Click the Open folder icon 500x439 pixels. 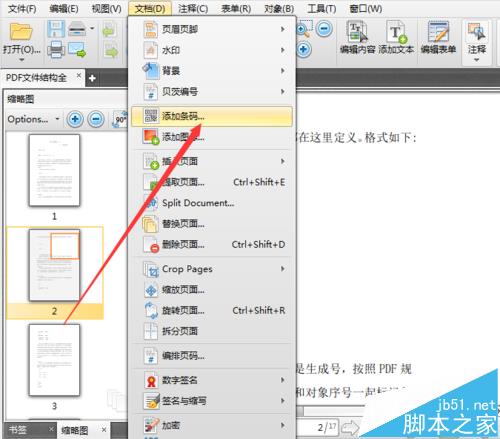click(21, 31)
